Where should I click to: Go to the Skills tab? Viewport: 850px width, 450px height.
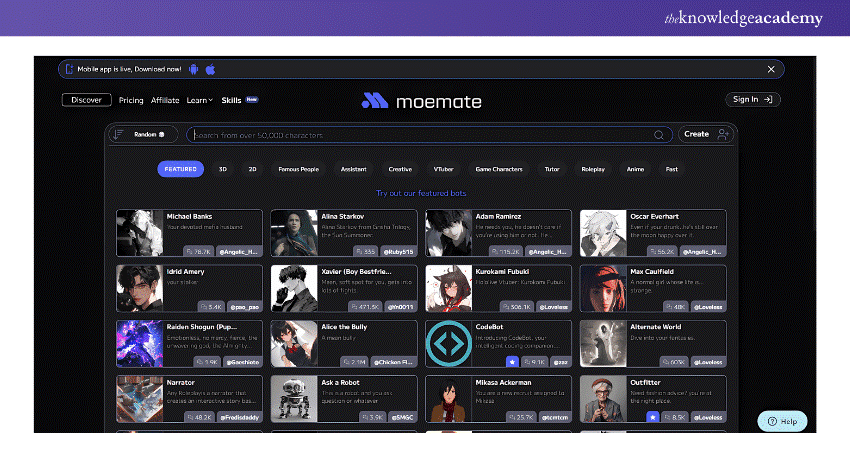231,100
